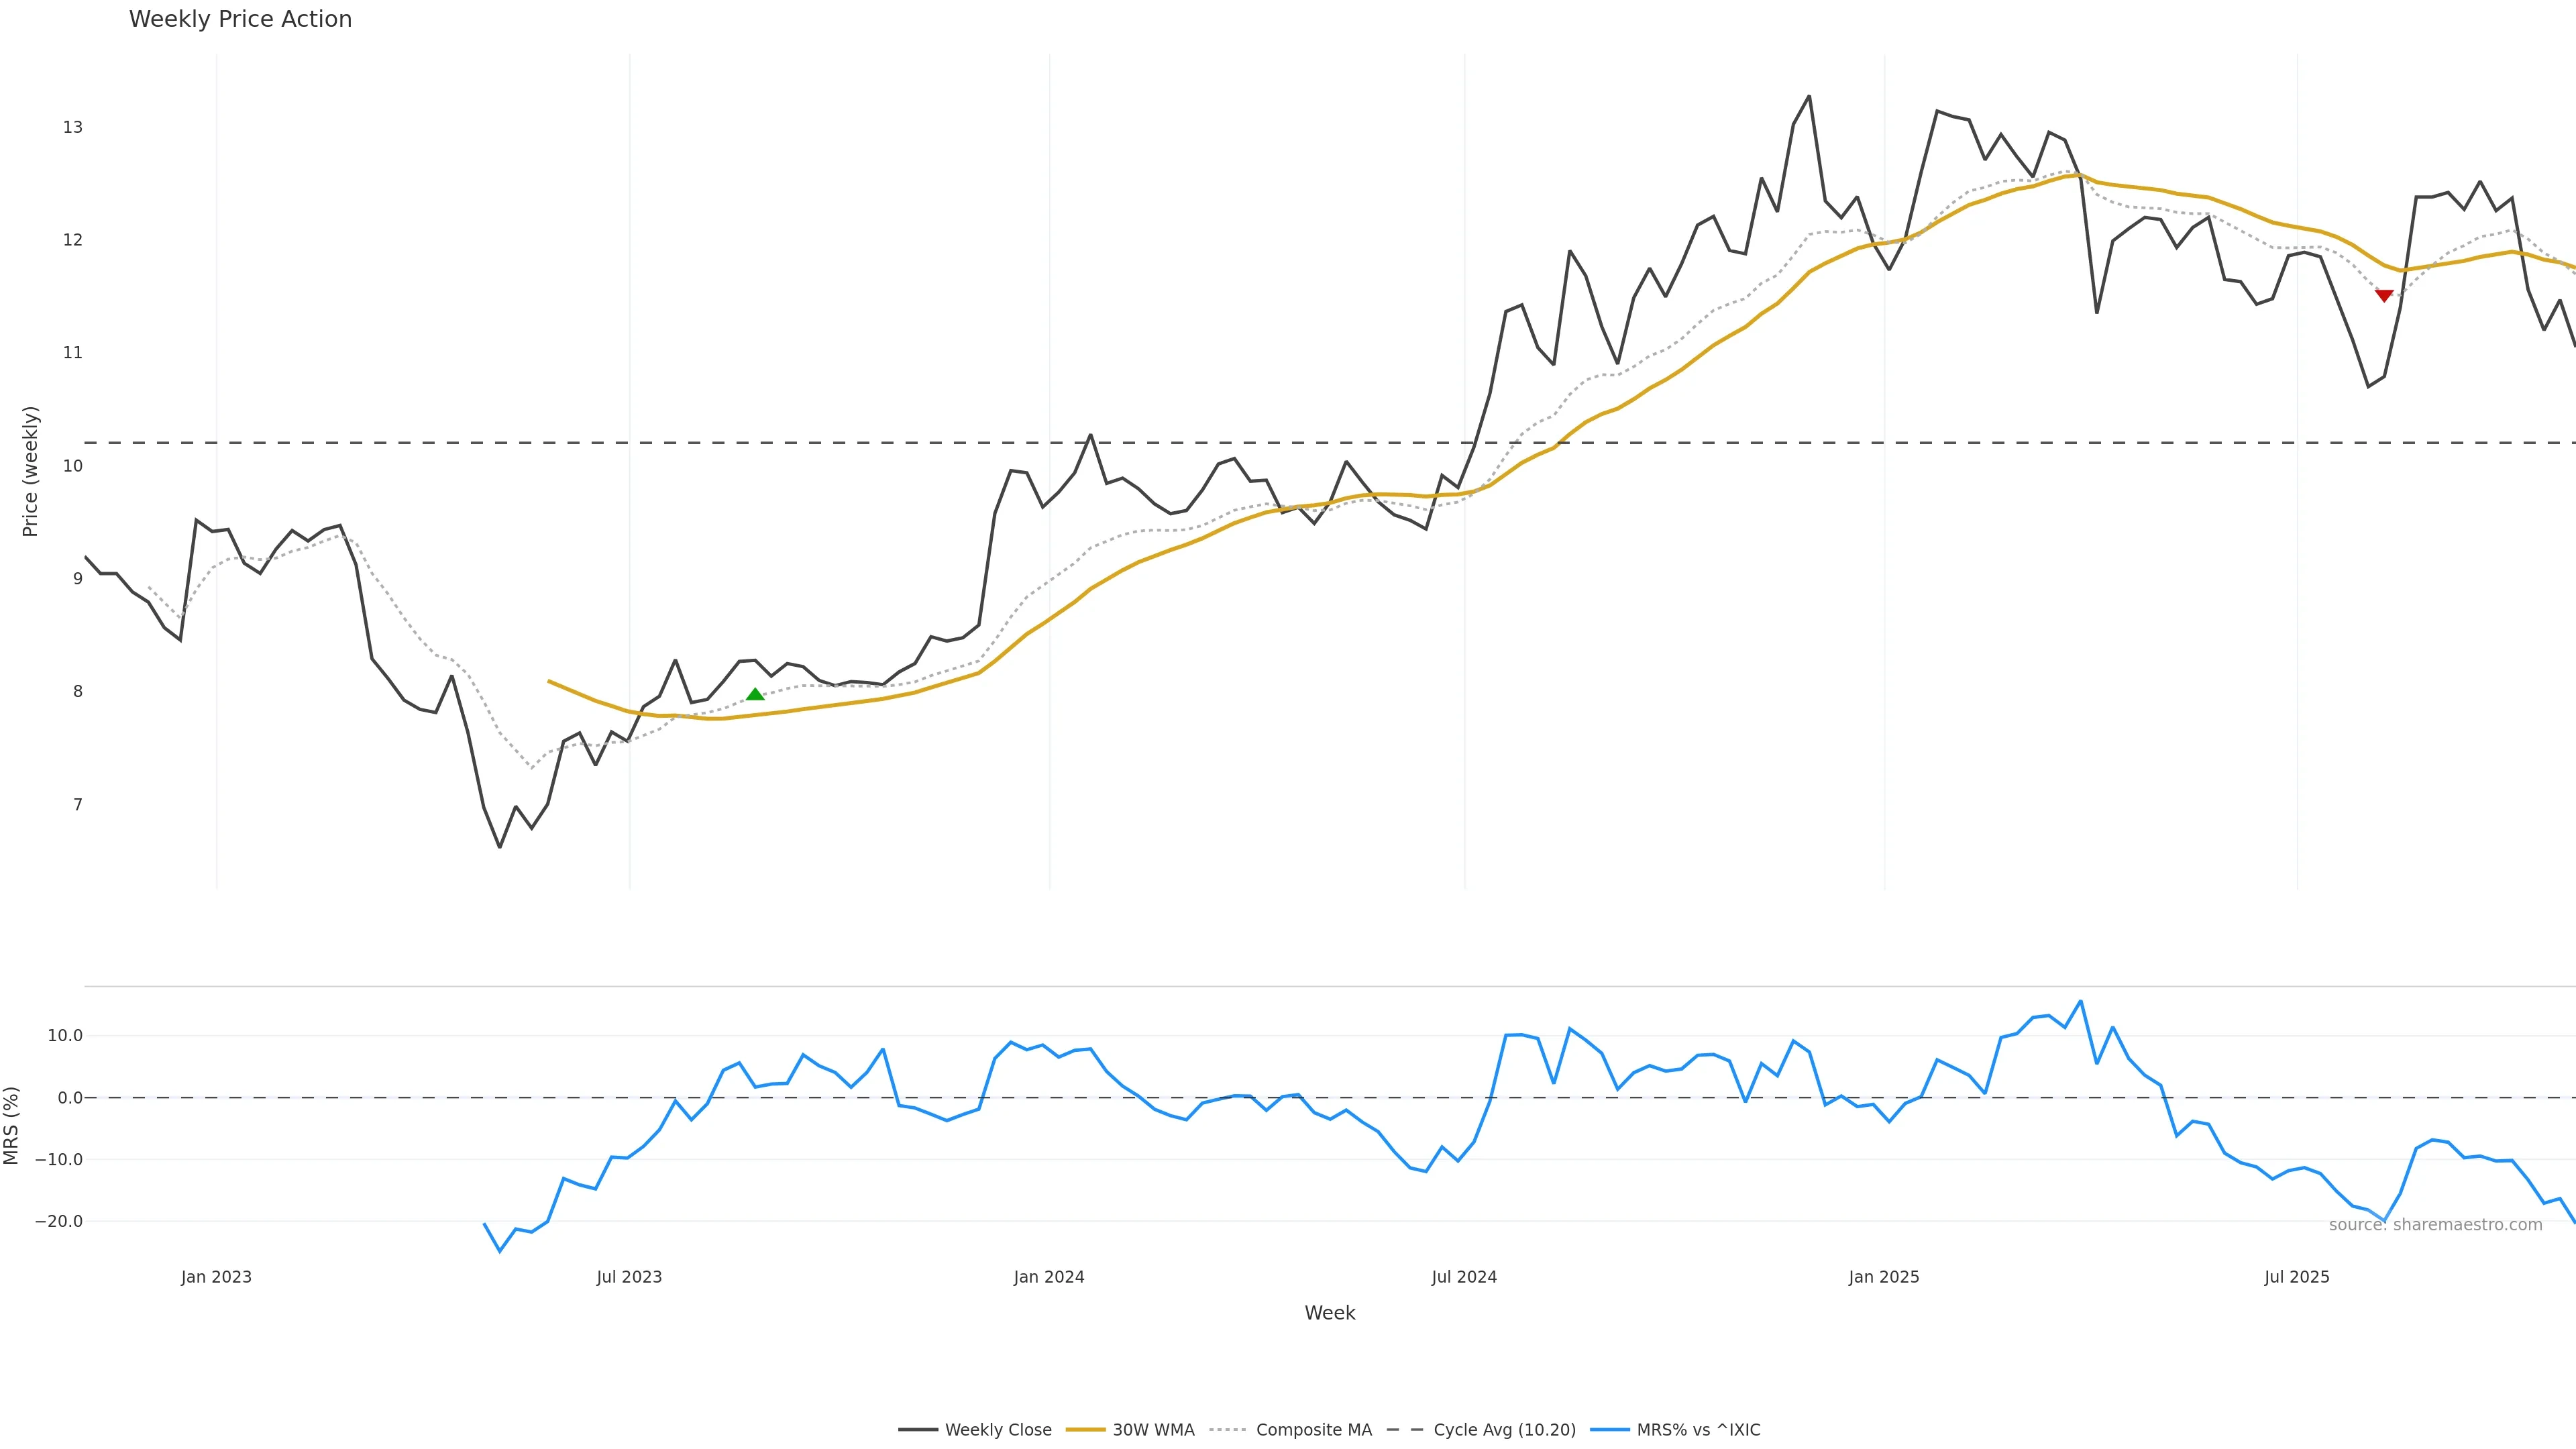Hide the Cycle Avg (10.20) series label

tap(1504, 1430)
